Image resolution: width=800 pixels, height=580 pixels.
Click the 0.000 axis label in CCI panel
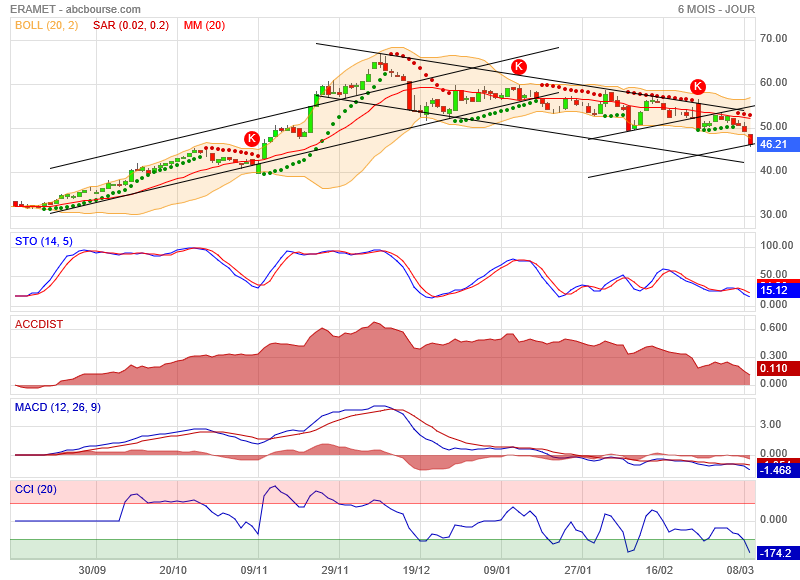[x=773, y=519]
